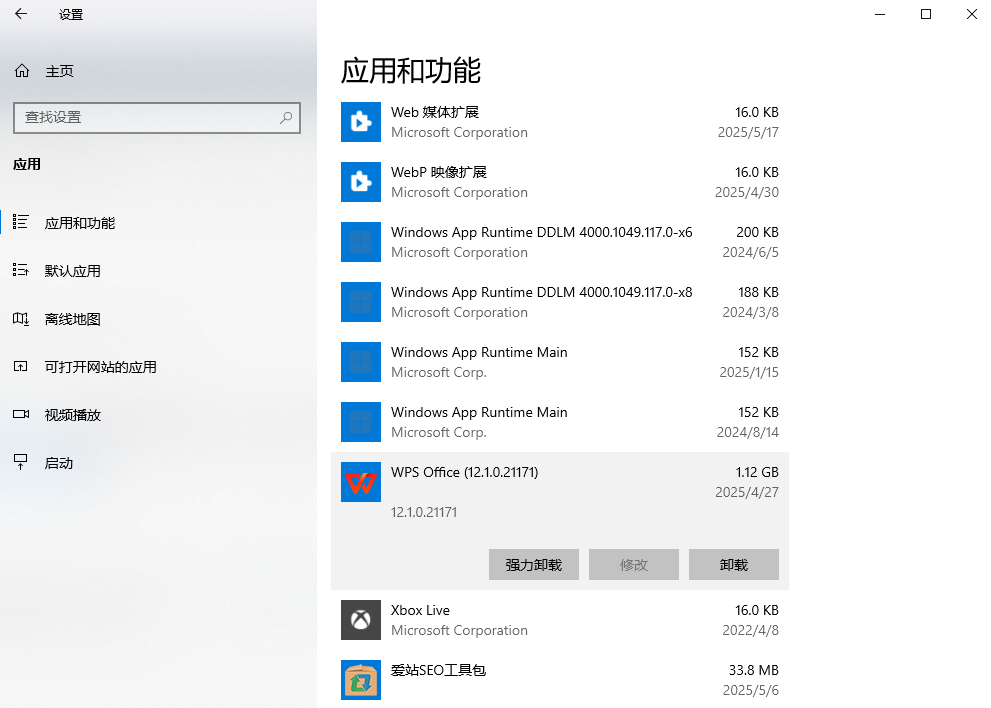The height and width of the screenshot is (708, 991).
Task: Select 应用和功能 in the sidebar
Action: coord(79,223)
